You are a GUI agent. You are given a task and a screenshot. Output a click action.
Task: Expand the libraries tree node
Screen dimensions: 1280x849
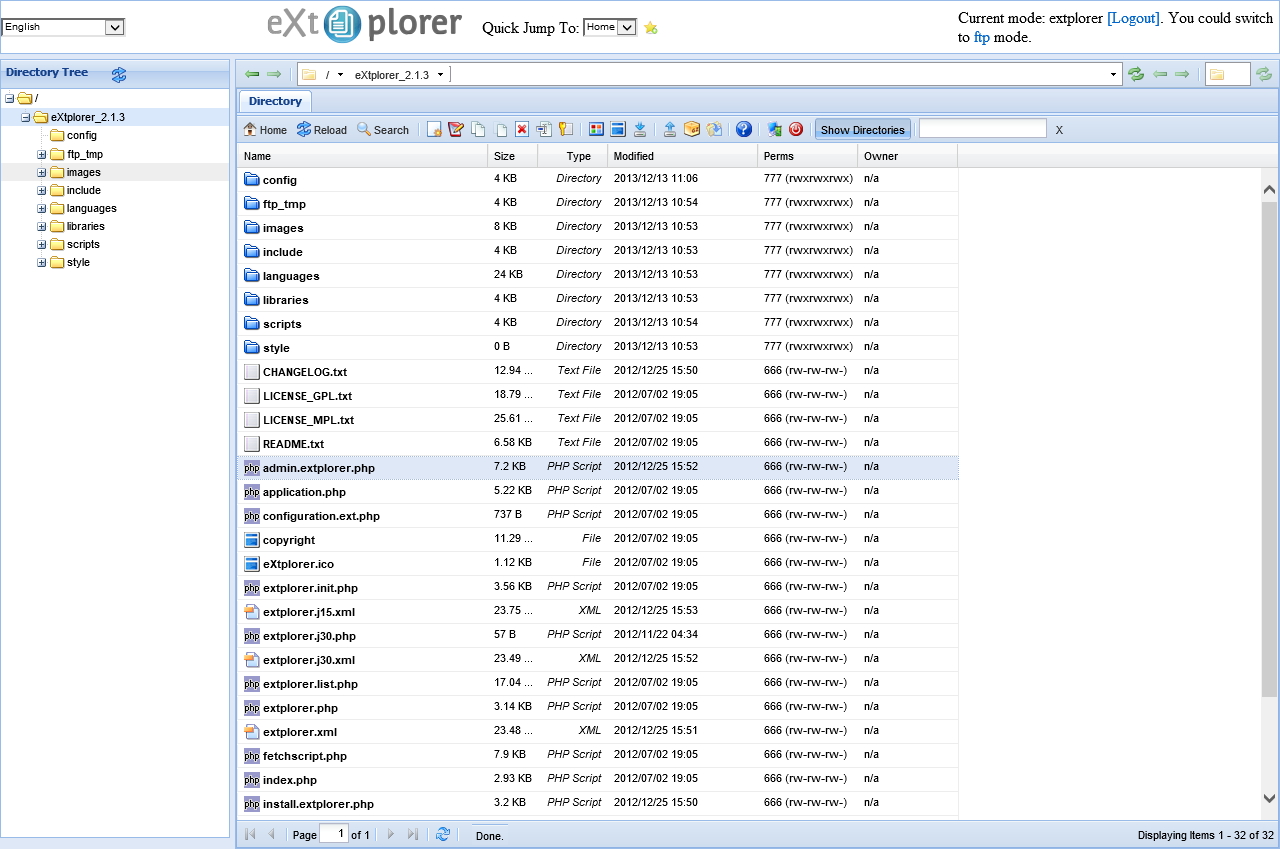pos(42,227)
